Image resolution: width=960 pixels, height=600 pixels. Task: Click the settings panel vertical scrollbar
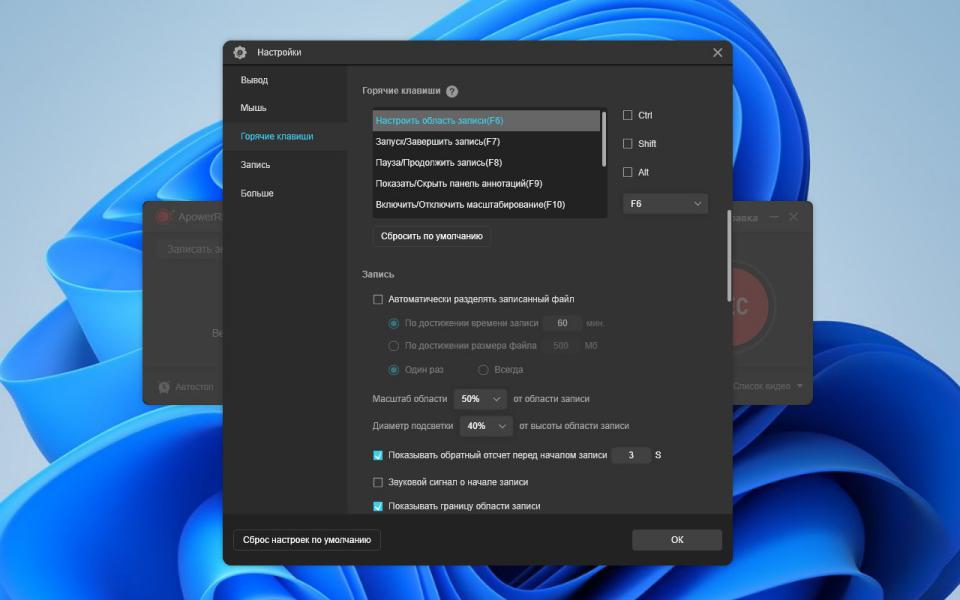729,255
